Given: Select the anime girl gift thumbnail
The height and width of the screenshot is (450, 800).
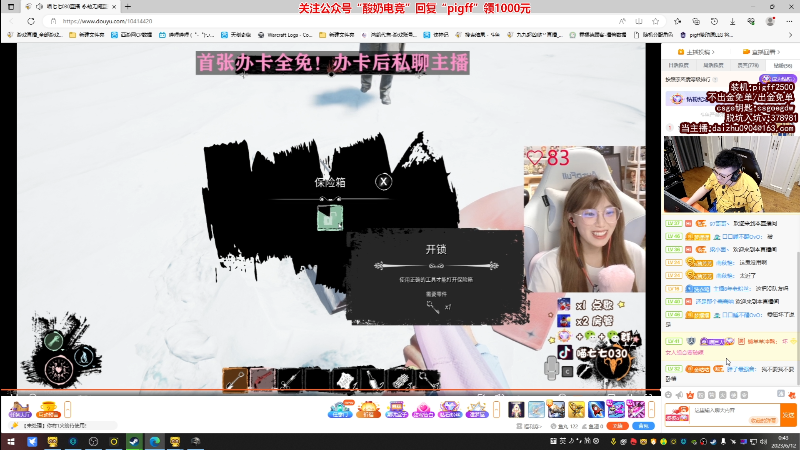Looking at the screenshot, I should coord(516,409).
